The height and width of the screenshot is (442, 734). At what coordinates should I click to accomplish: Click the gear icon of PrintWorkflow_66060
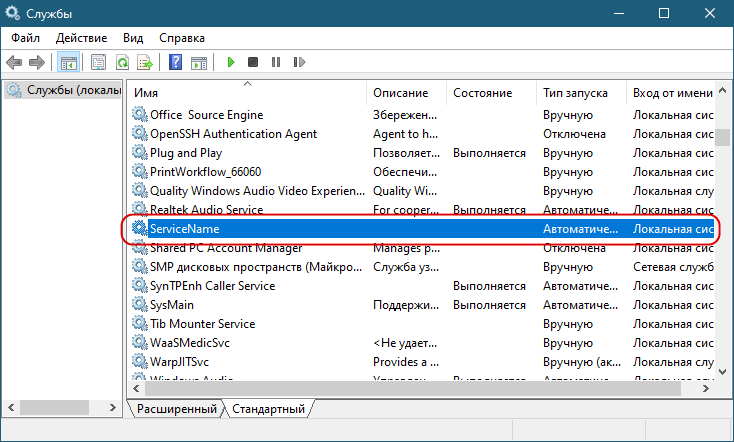[139, 171]
